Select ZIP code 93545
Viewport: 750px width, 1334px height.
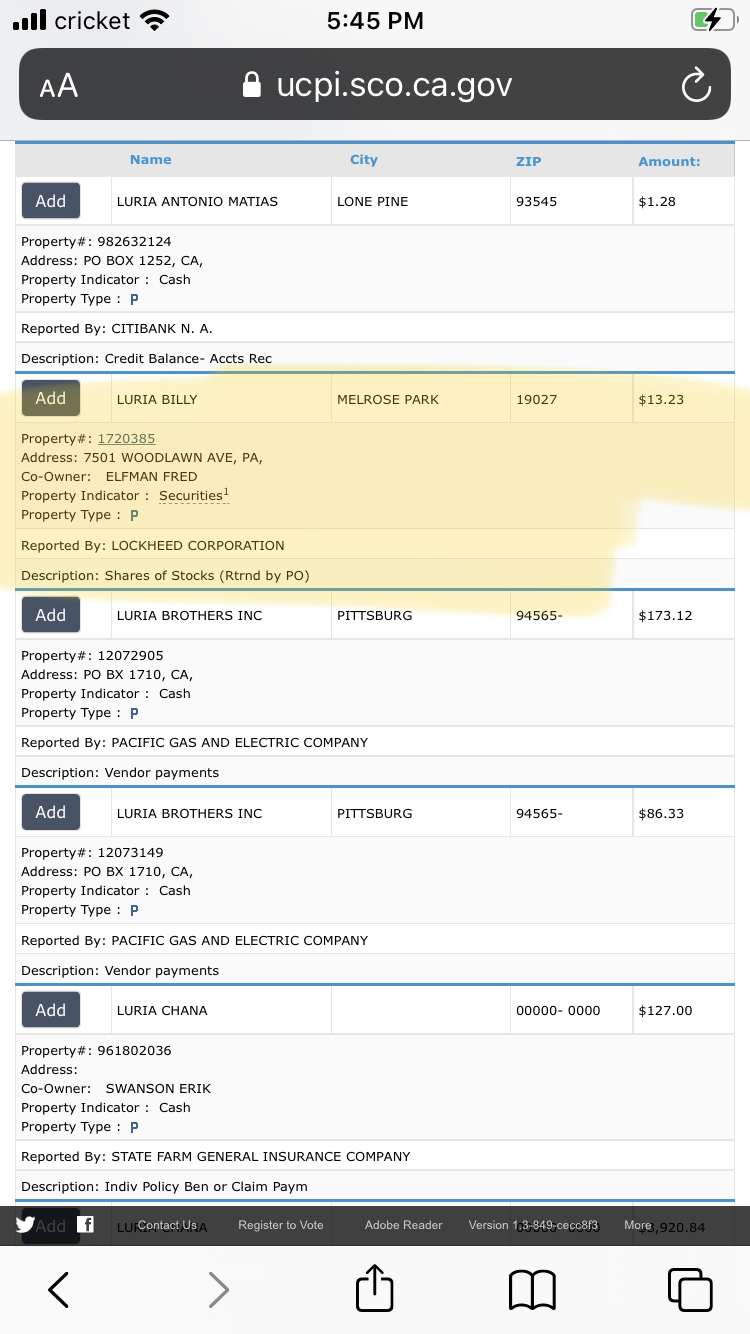536,202
